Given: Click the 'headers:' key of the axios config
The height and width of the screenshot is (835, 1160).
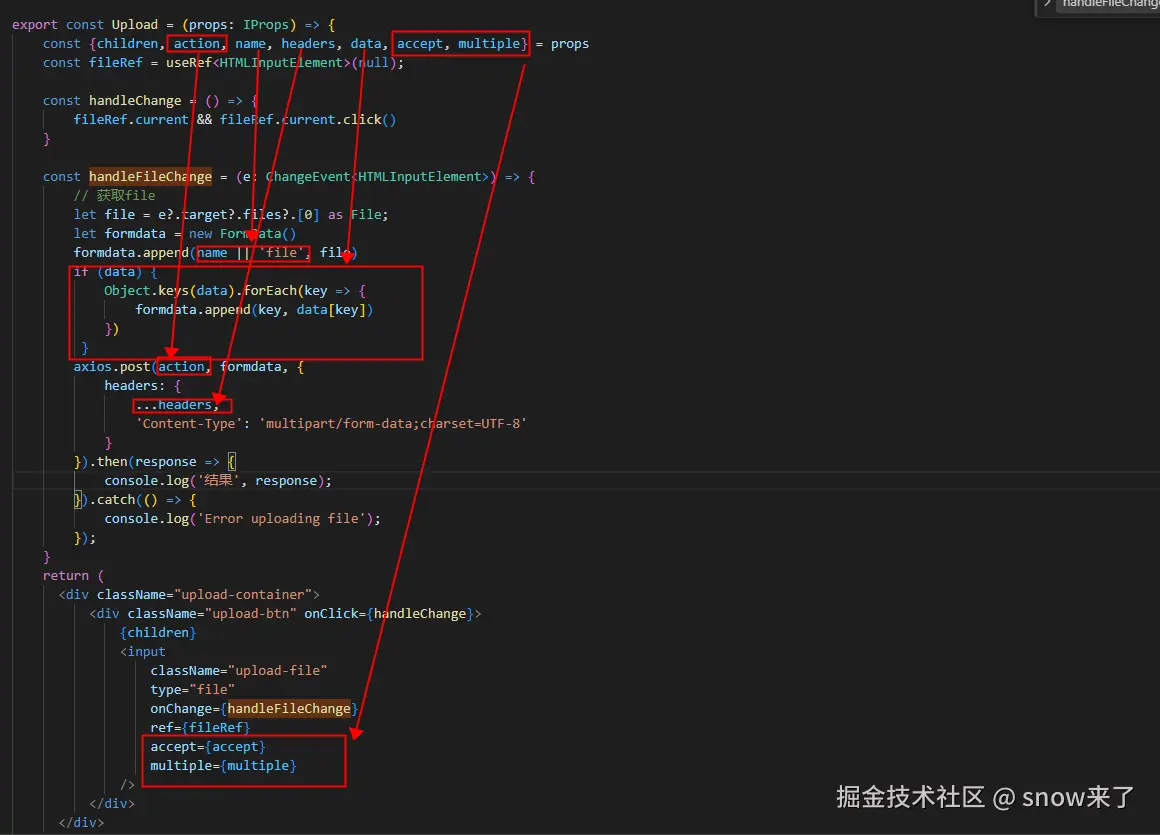Looking at the screenshot, I should [x=135, y=386].
